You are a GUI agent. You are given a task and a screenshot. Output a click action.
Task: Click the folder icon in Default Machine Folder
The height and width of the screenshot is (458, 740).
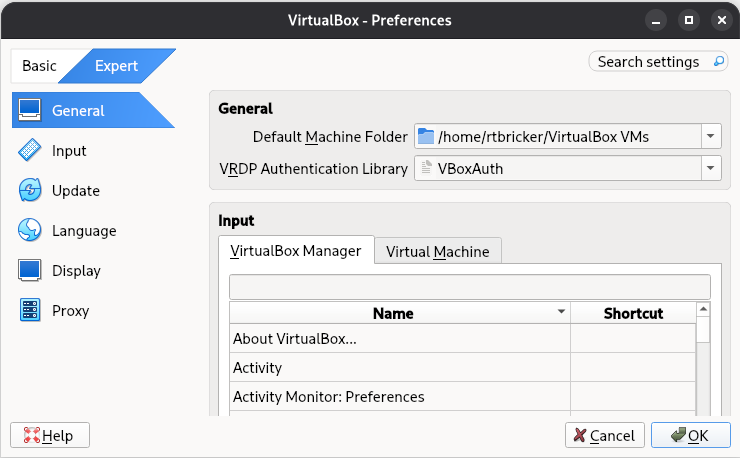426,136
